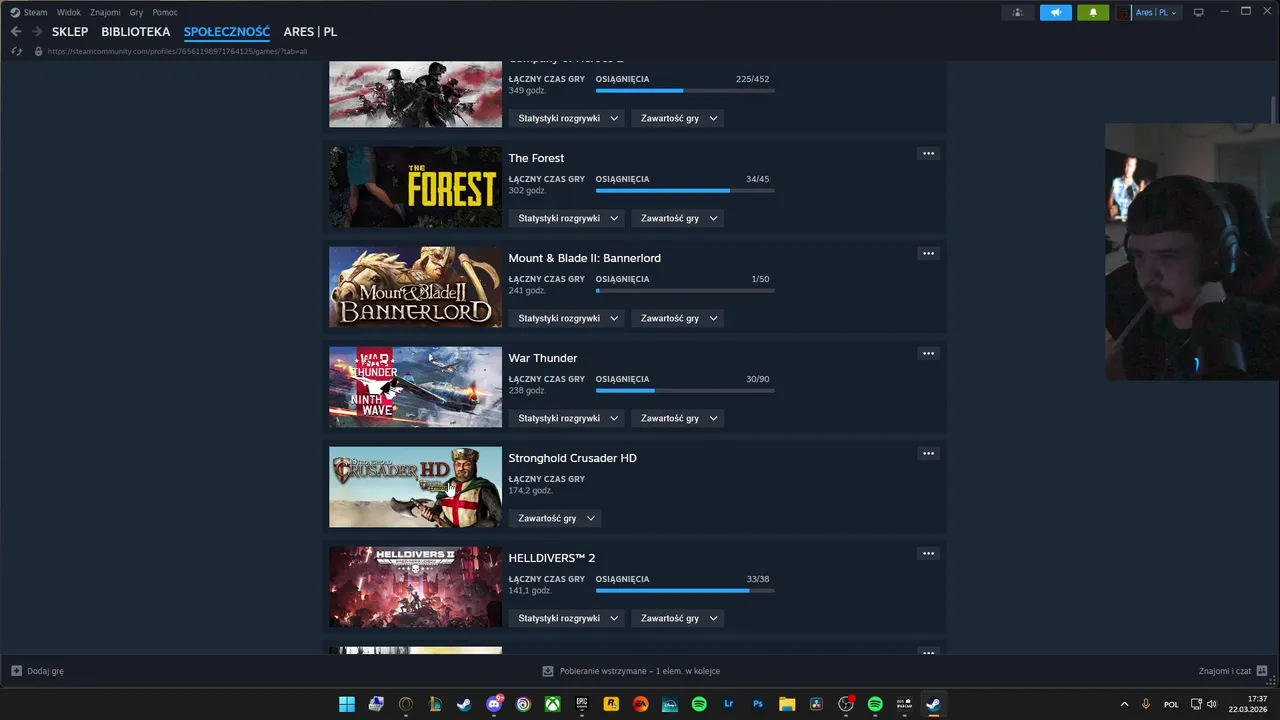Screen dimensions: 1280x720
Task: Expand Statystyki rozgrywki for HELLDIVERS 2
Action: (567, 618)
